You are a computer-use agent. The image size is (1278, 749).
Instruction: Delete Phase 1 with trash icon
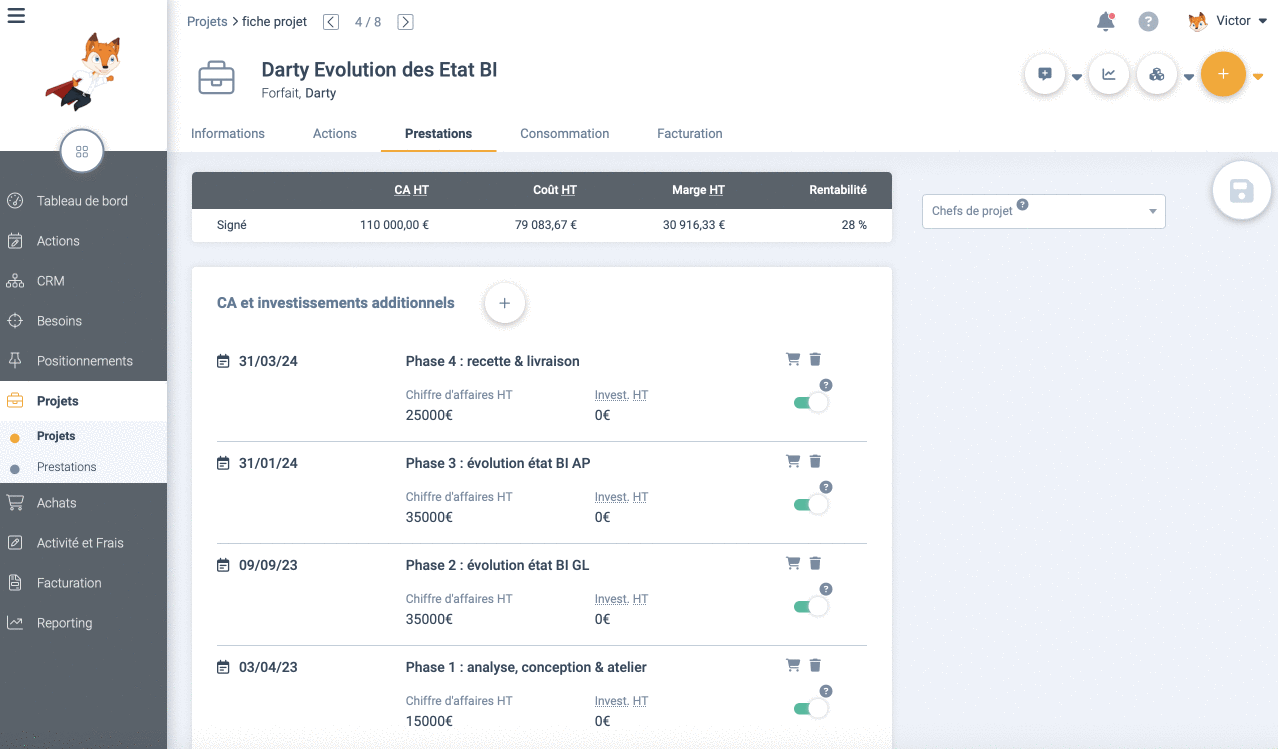tap(815, 665)
